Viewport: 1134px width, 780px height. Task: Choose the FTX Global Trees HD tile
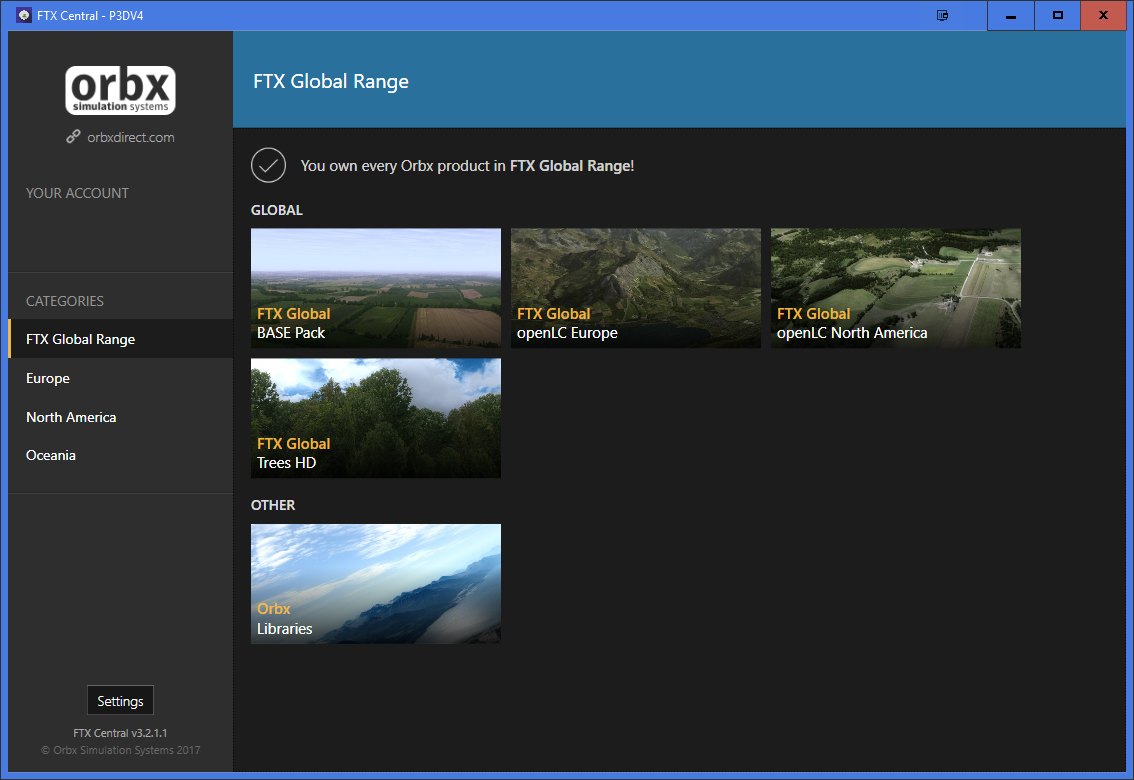(375, 418)
